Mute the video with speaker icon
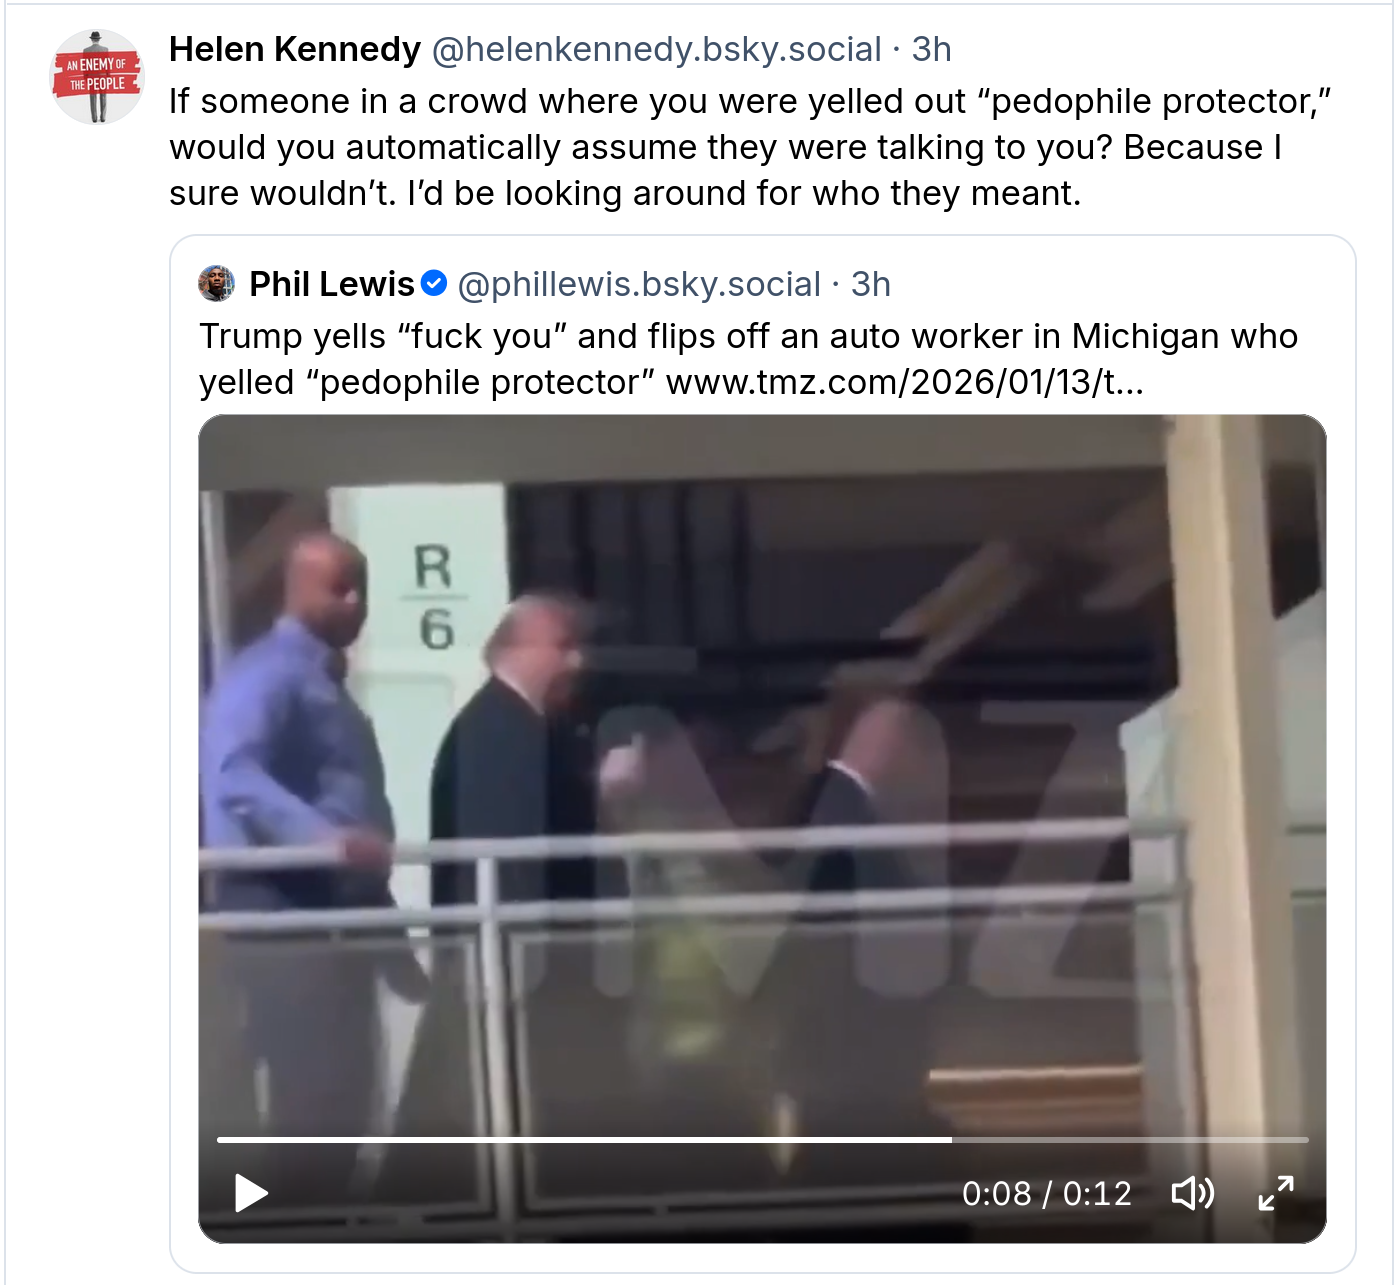 click(x=1192, y=1192)
